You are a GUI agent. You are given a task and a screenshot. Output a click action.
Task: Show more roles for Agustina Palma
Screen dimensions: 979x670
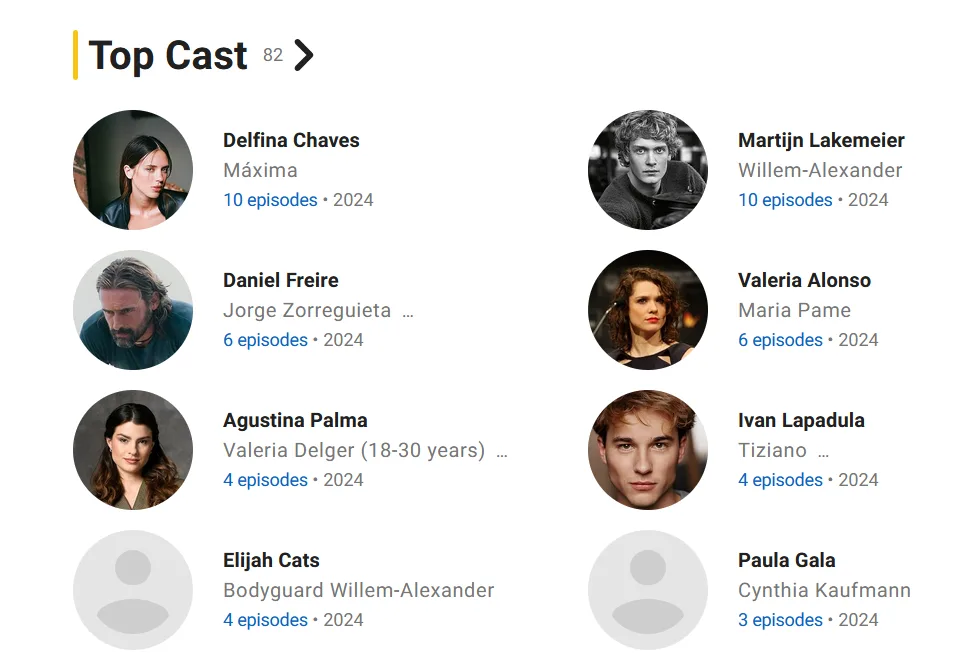click(502, 452)
